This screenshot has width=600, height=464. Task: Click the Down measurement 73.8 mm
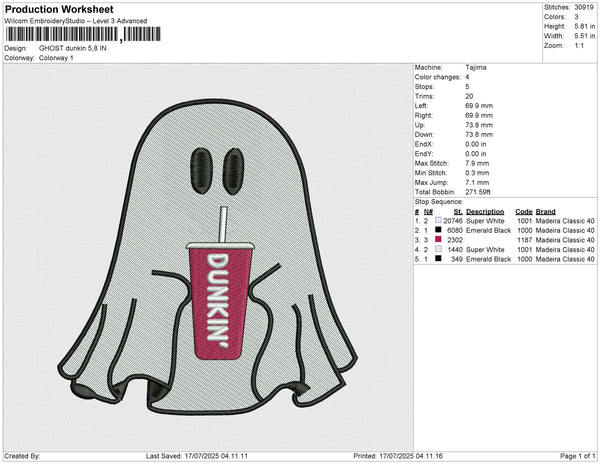479,134
